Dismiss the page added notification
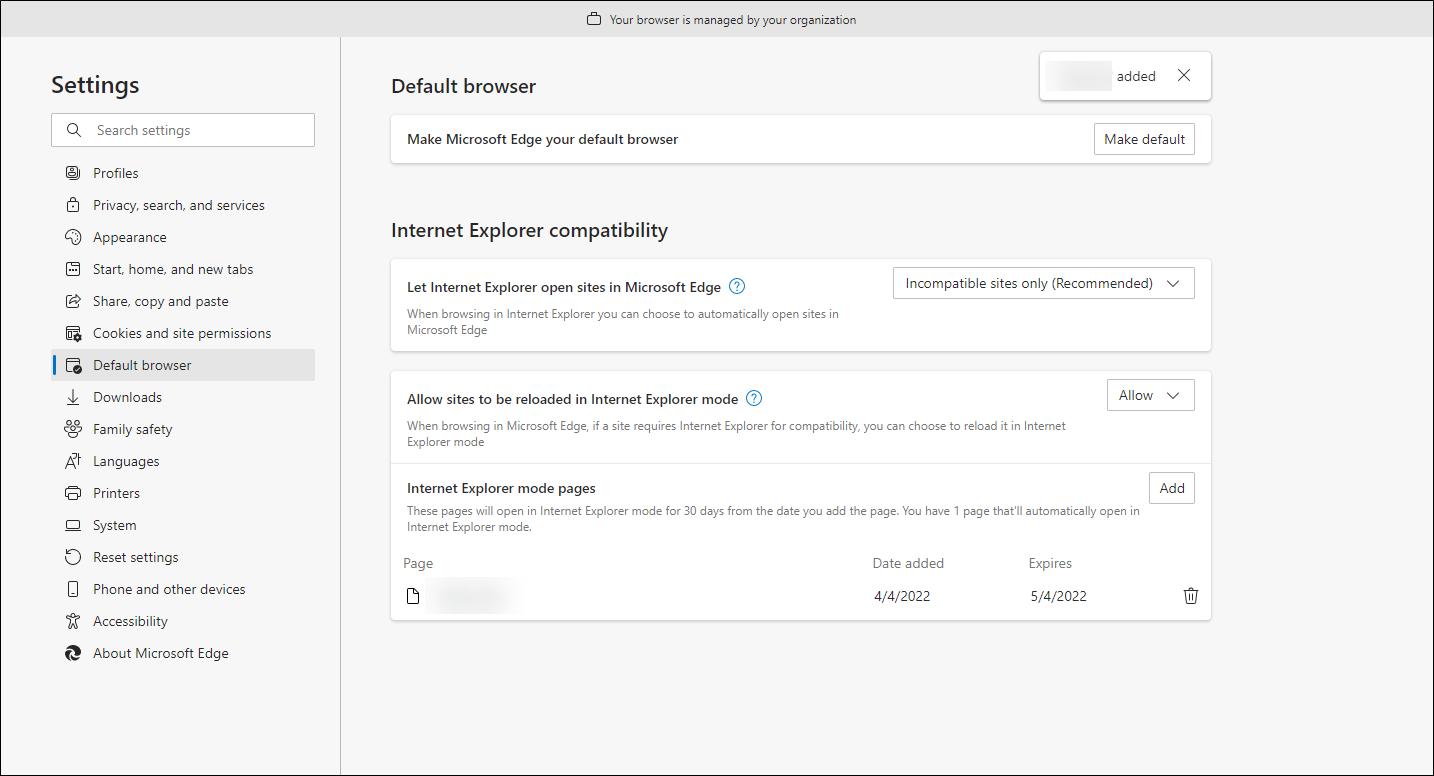1434x776 pixels. 1183,75
